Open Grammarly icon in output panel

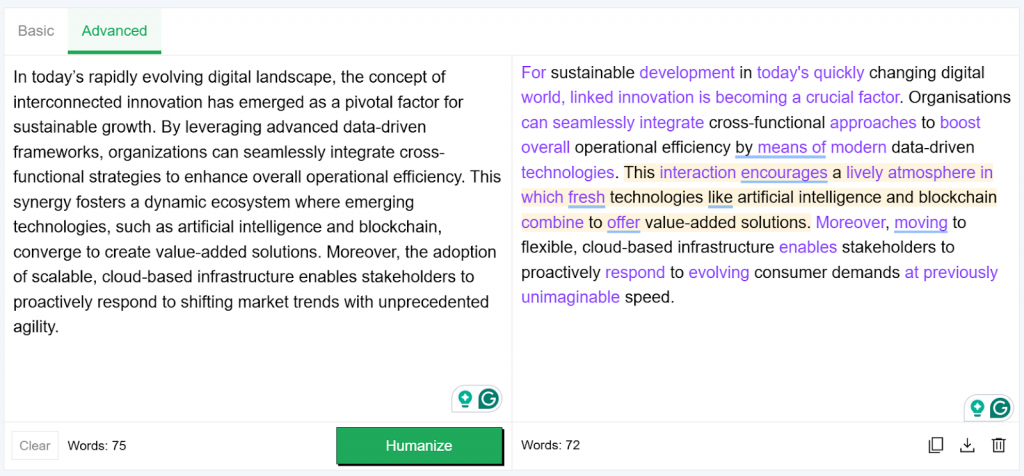click(1000, 408)
